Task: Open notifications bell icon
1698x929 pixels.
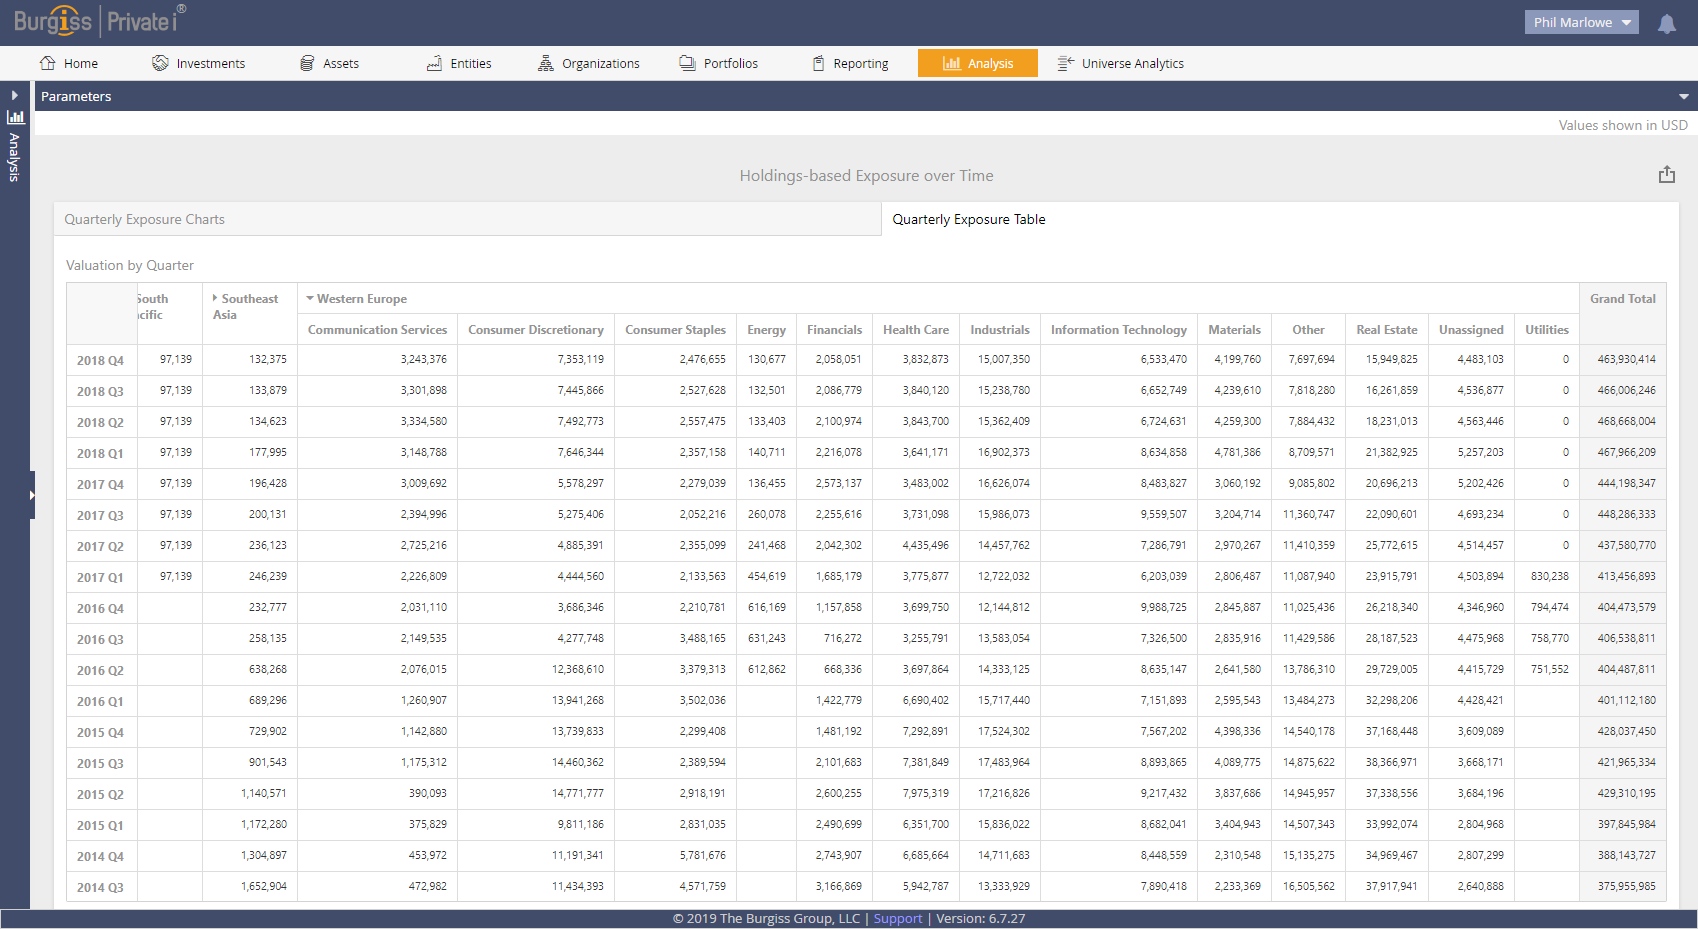Action: [x=1666, y=23]
